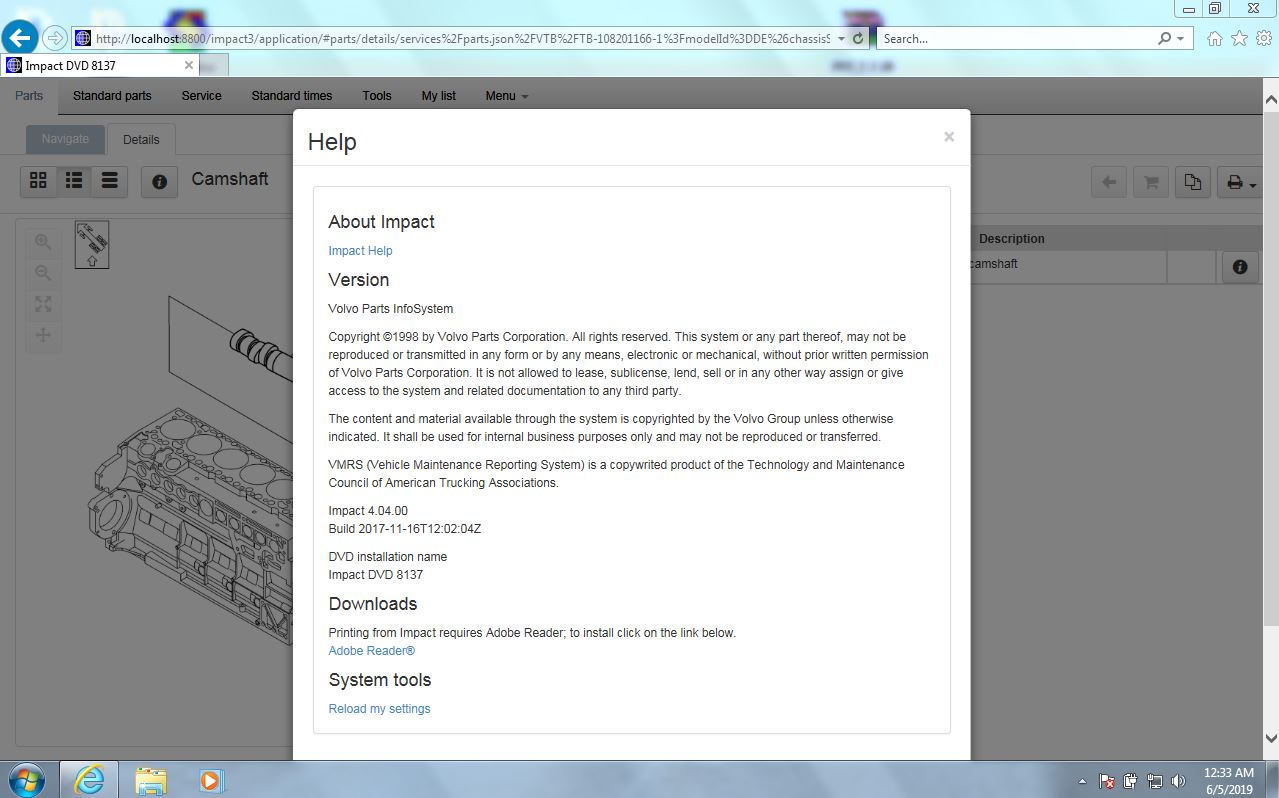Click the browser address bar URL

[463, 39]
